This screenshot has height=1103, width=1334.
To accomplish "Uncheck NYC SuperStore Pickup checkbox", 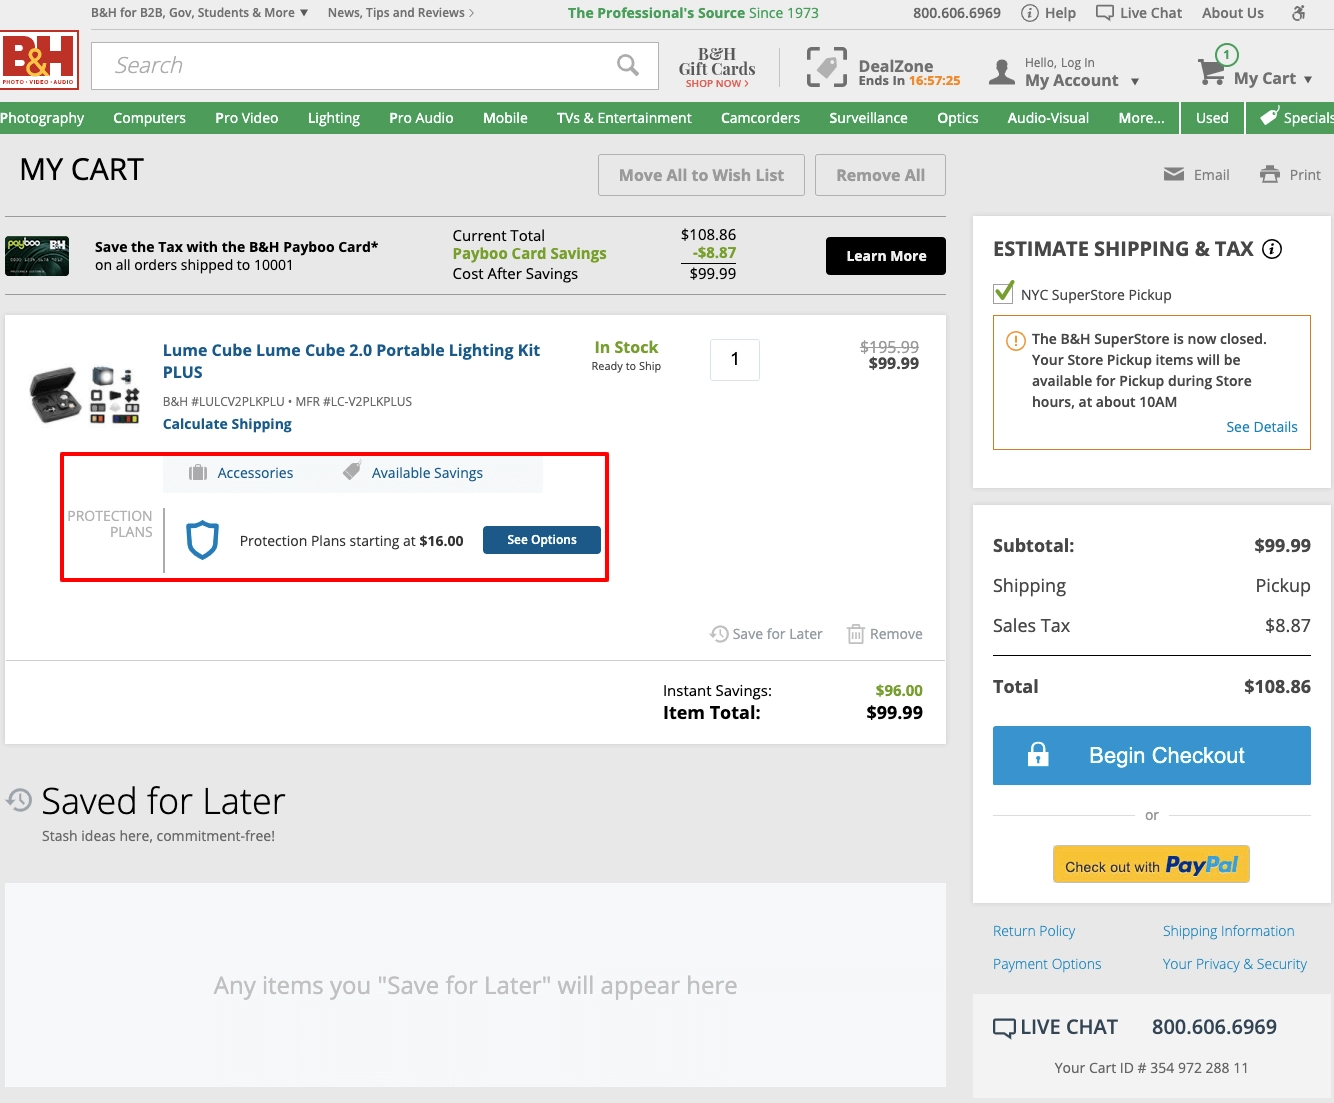I will click(1003, 294).
